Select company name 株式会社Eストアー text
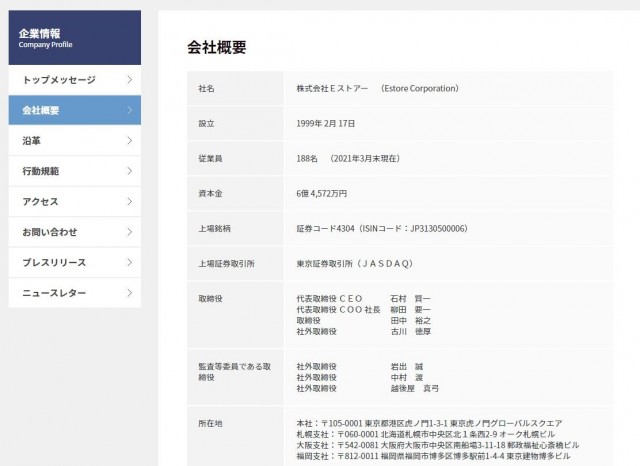 332,89
